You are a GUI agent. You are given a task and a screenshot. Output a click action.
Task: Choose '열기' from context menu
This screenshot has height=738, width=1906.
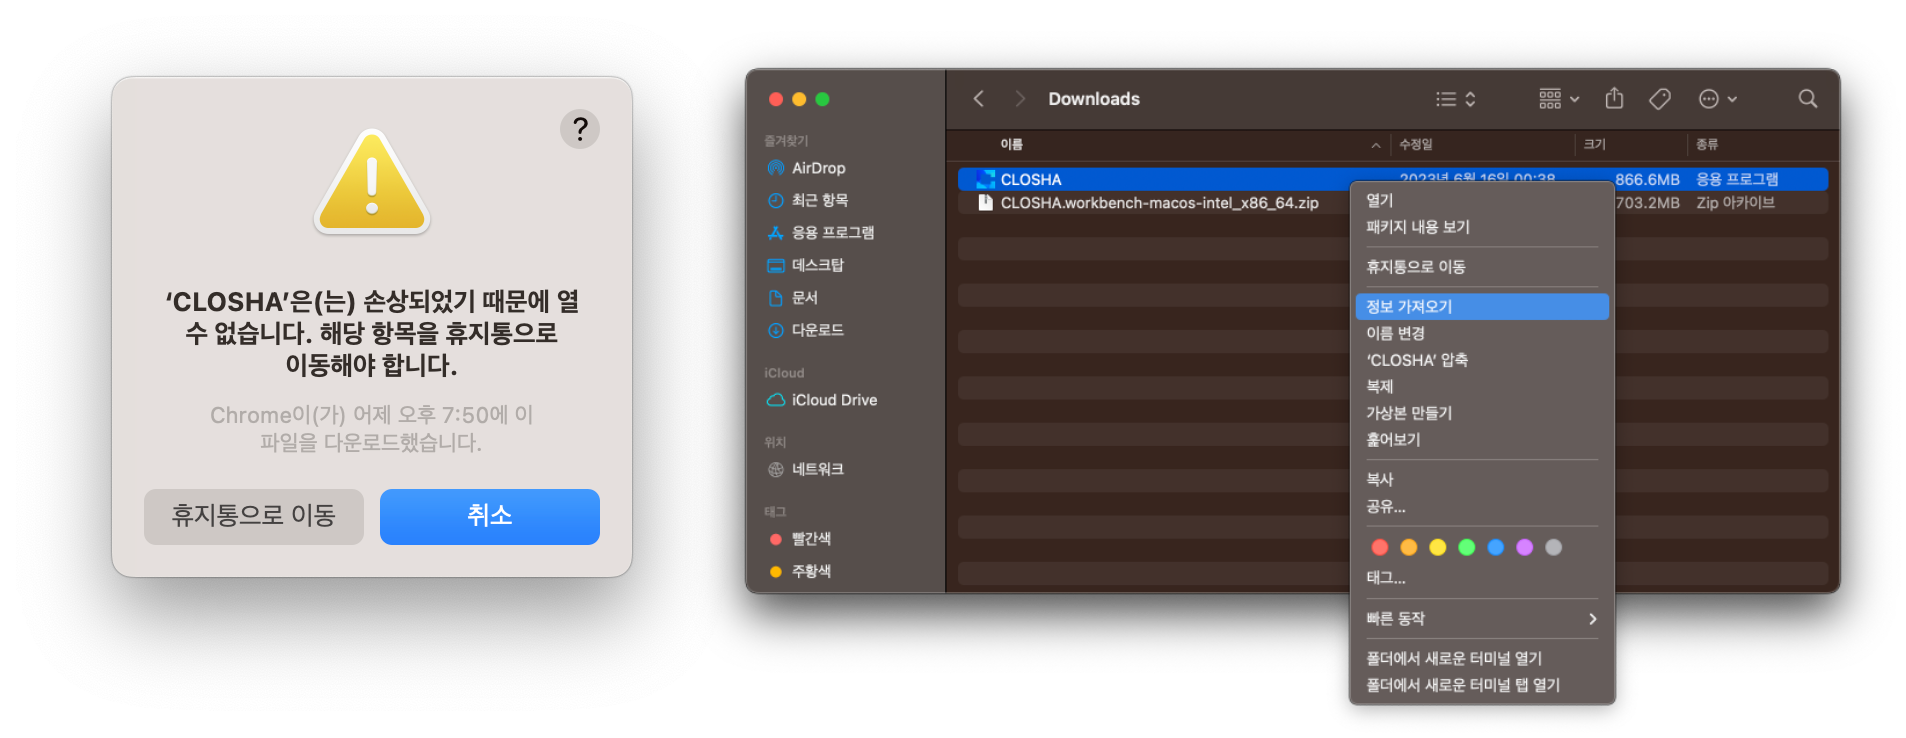click(x=1482, y=200)
